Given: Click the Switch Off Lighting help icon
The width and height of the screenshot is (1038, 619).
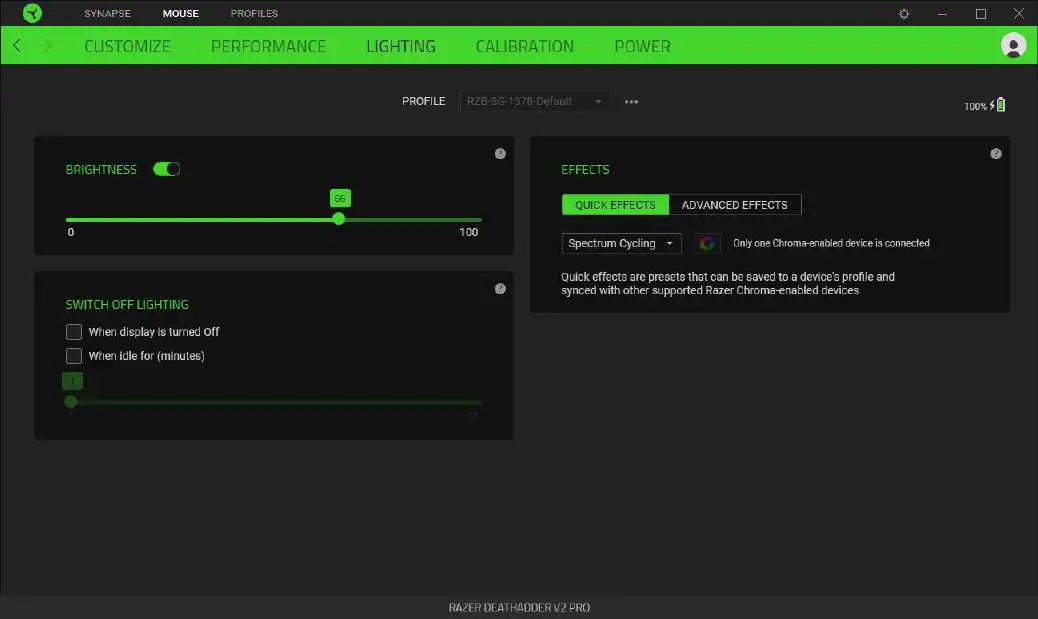Looking at the screenshot, I should pyautogui.click(x=500, y=288).
